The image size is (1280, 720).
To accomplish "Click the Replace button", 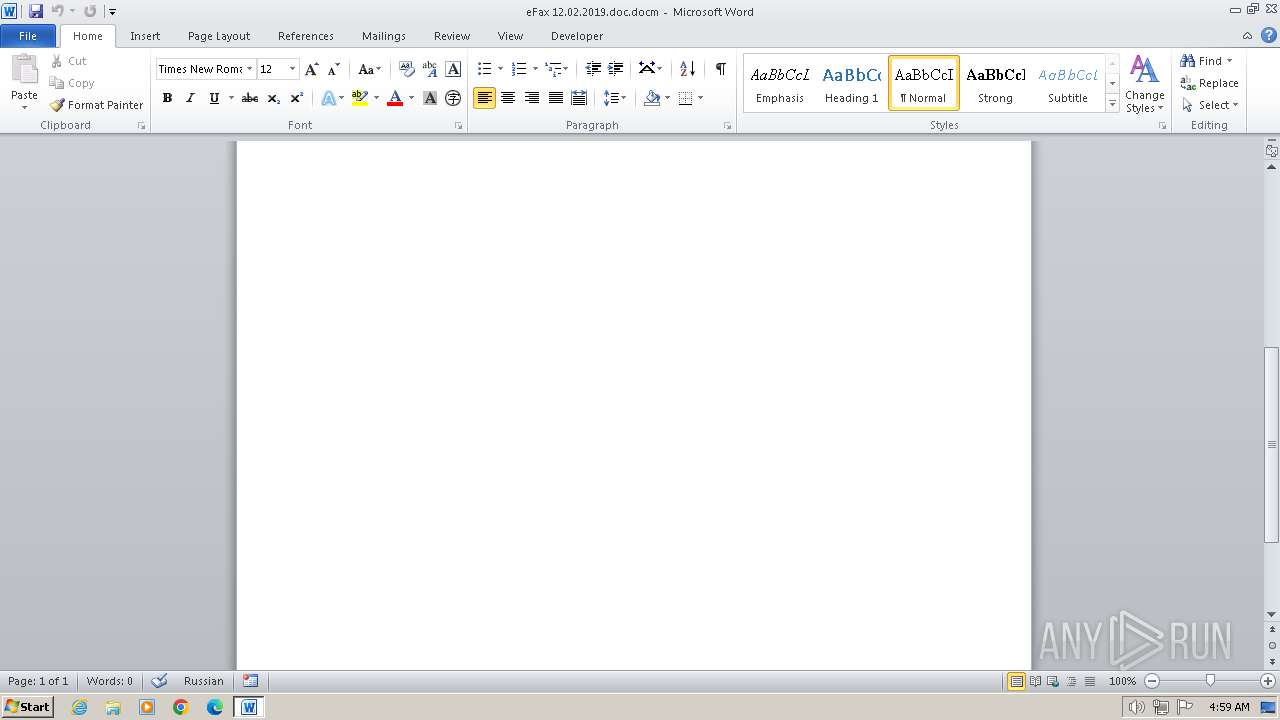I will [1210, 83].
